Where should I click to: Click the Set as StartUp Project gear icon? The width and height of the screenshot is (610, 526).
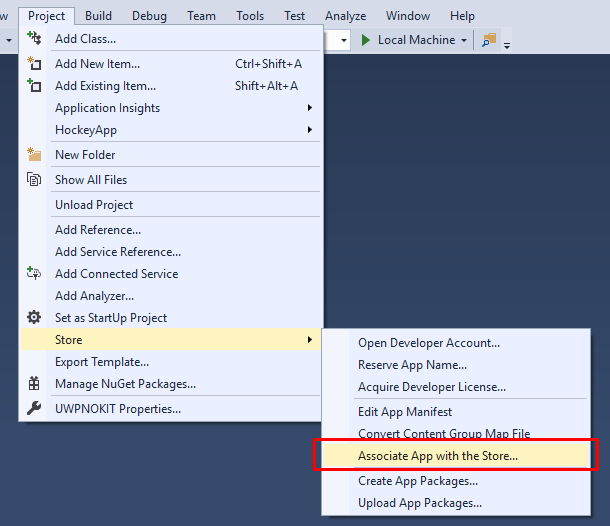(x=34, y=317)
